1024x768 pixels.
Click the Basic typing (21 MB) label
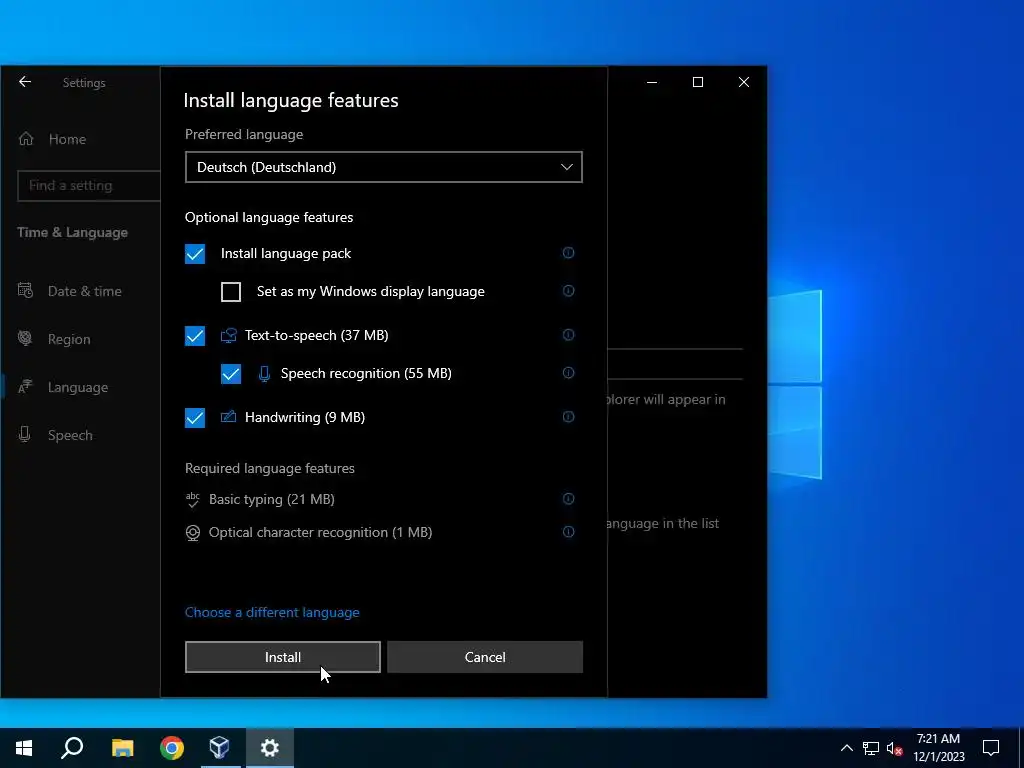(x=272, y=499)
